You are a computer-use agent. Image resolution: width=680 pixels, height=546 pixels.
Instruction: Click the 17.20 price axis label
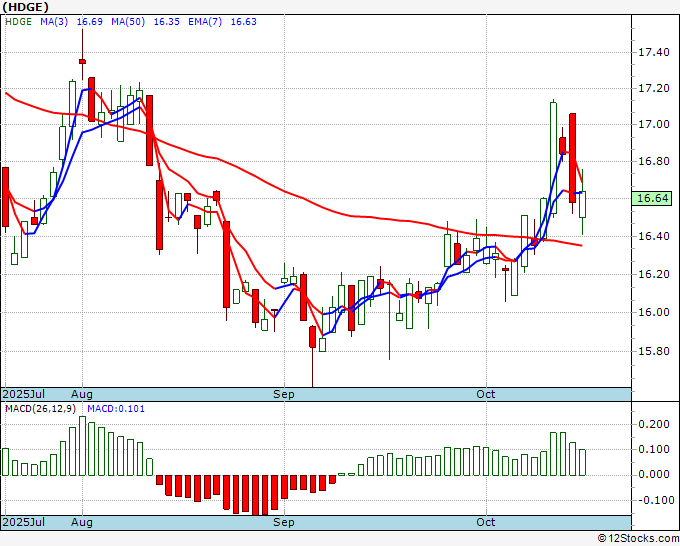click(654, 88)
